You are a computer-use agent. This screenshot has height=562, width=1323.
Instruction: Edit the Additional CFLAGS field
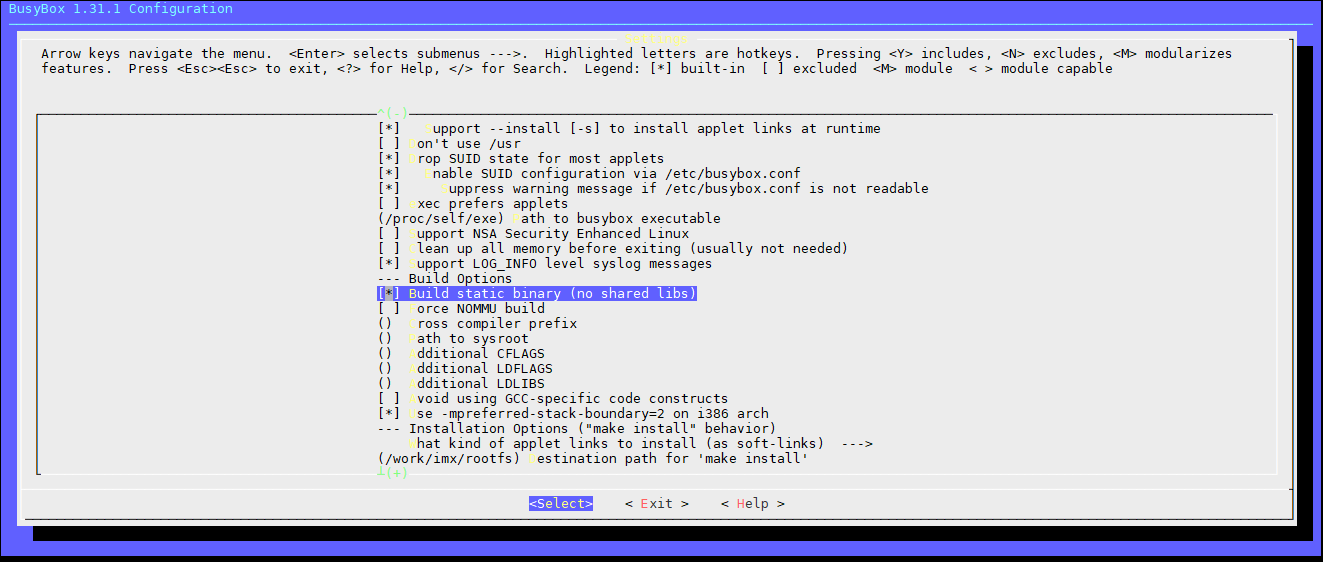coord(461,354)
